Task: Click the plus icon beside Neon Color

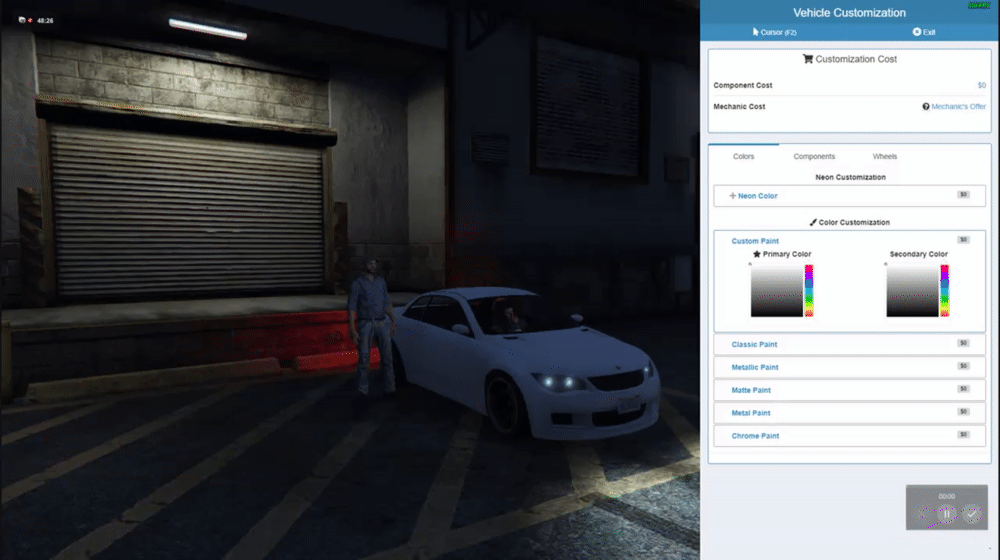Action: click(x=732, y=196)
